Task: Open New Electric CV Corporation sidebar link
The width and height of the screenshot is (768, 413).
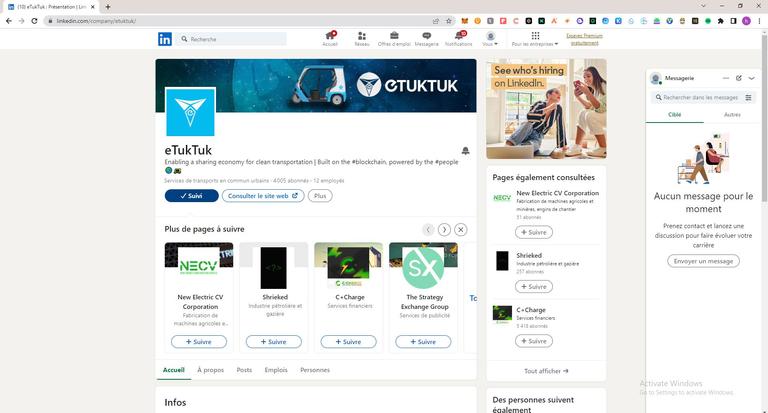Action: (x=557, y=193)
